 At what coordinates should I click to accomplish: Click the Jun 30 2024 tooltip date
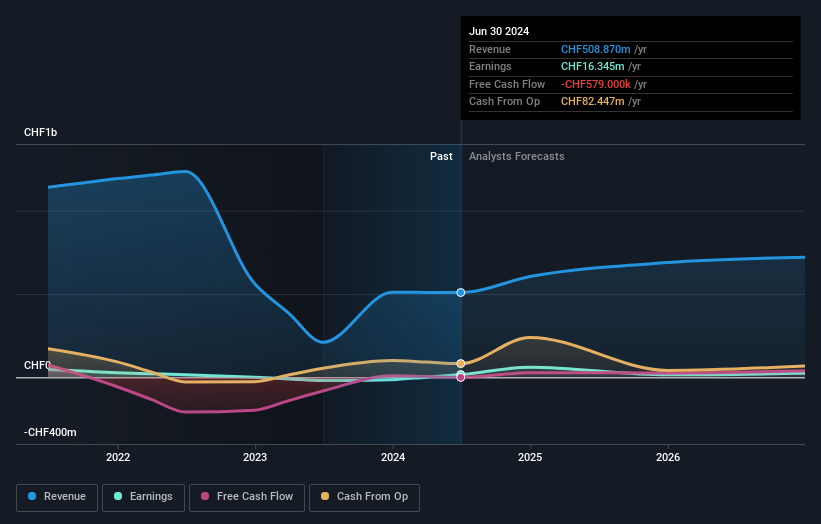coord(499,31)
